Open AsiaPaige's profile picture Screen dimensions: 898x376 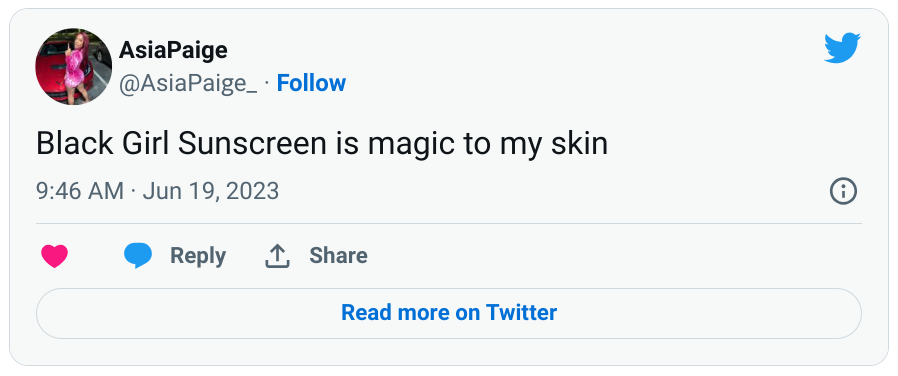[73, 66]
